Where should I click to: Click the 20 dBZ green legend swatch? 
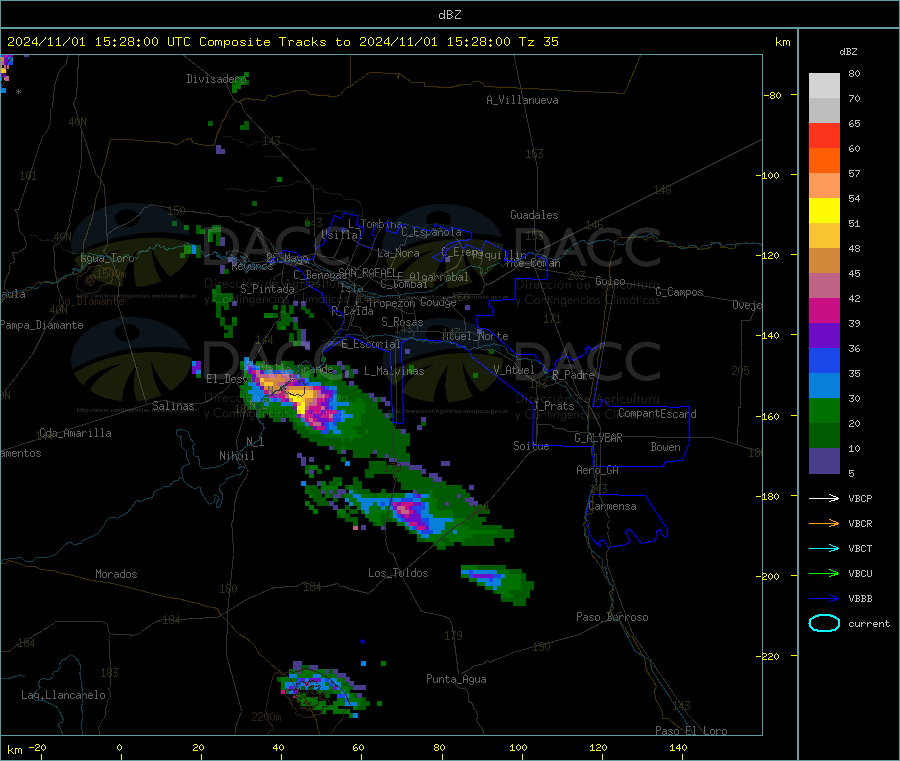(824, 410)
